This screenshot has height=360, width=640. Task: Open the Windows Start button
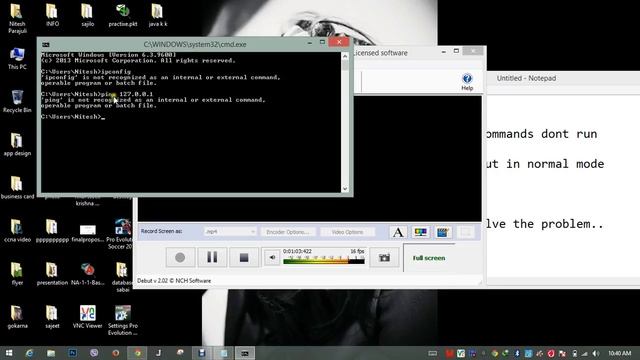9,353
